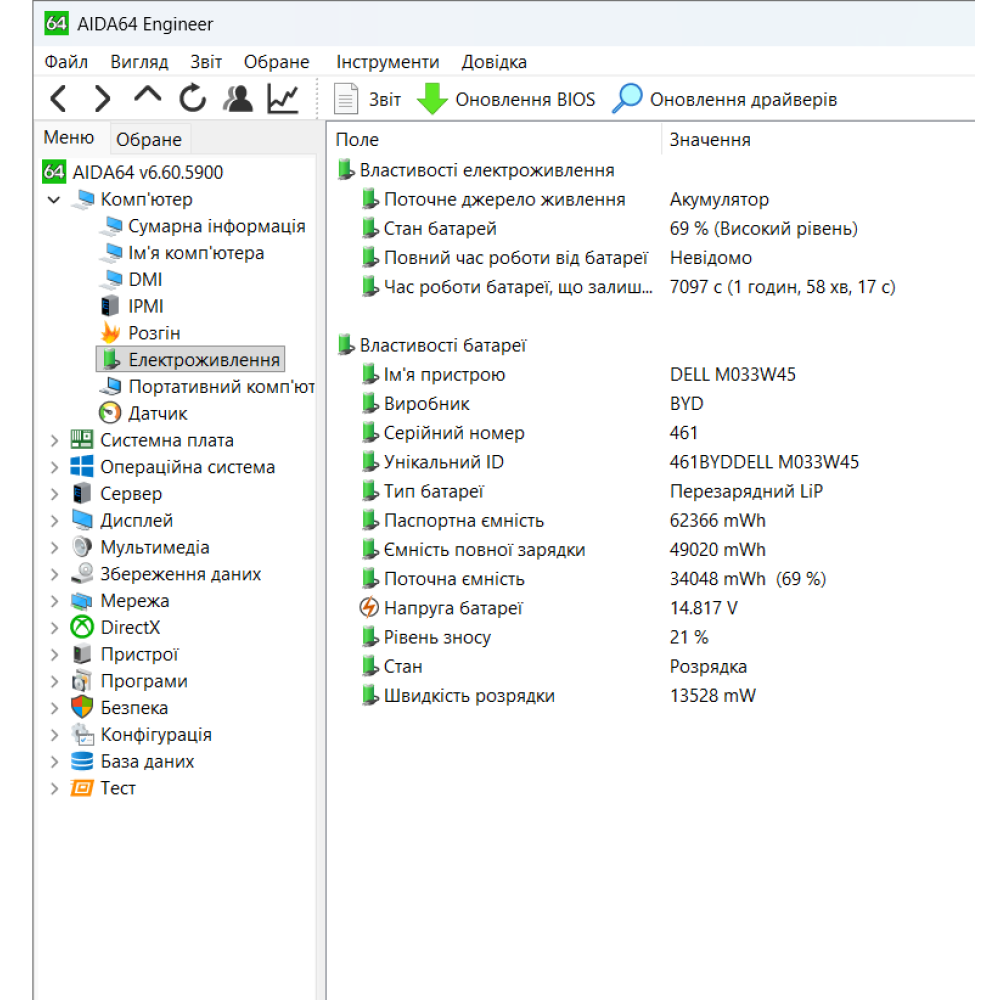The height and width of the screenshot is (1000, 1000).
Task: Expand the Мережа tree node
Action: [55, 600]
